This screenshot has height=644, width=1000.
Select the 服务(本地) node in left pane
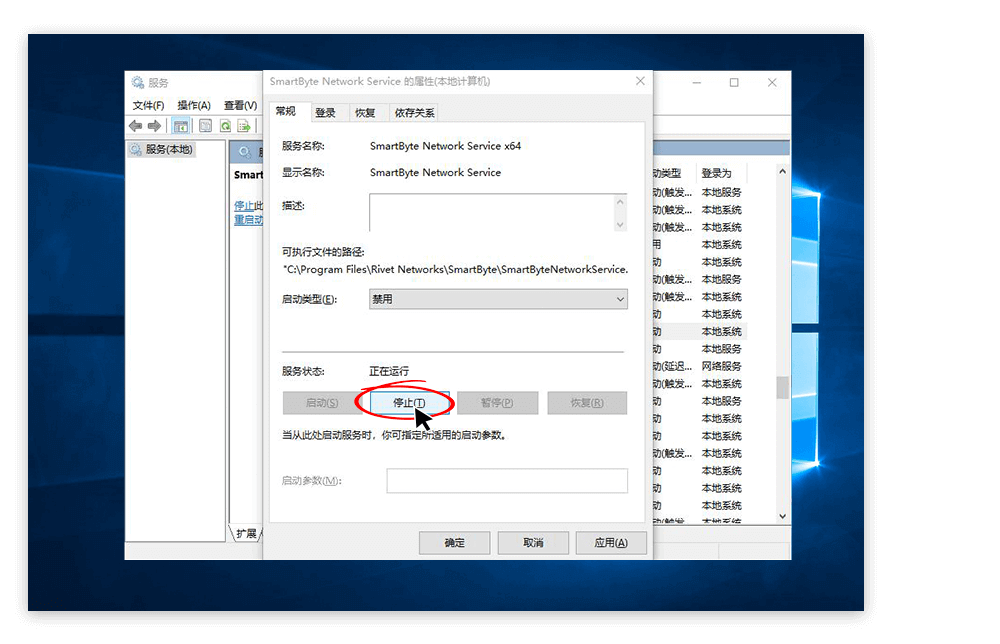[x=167, y=148]
